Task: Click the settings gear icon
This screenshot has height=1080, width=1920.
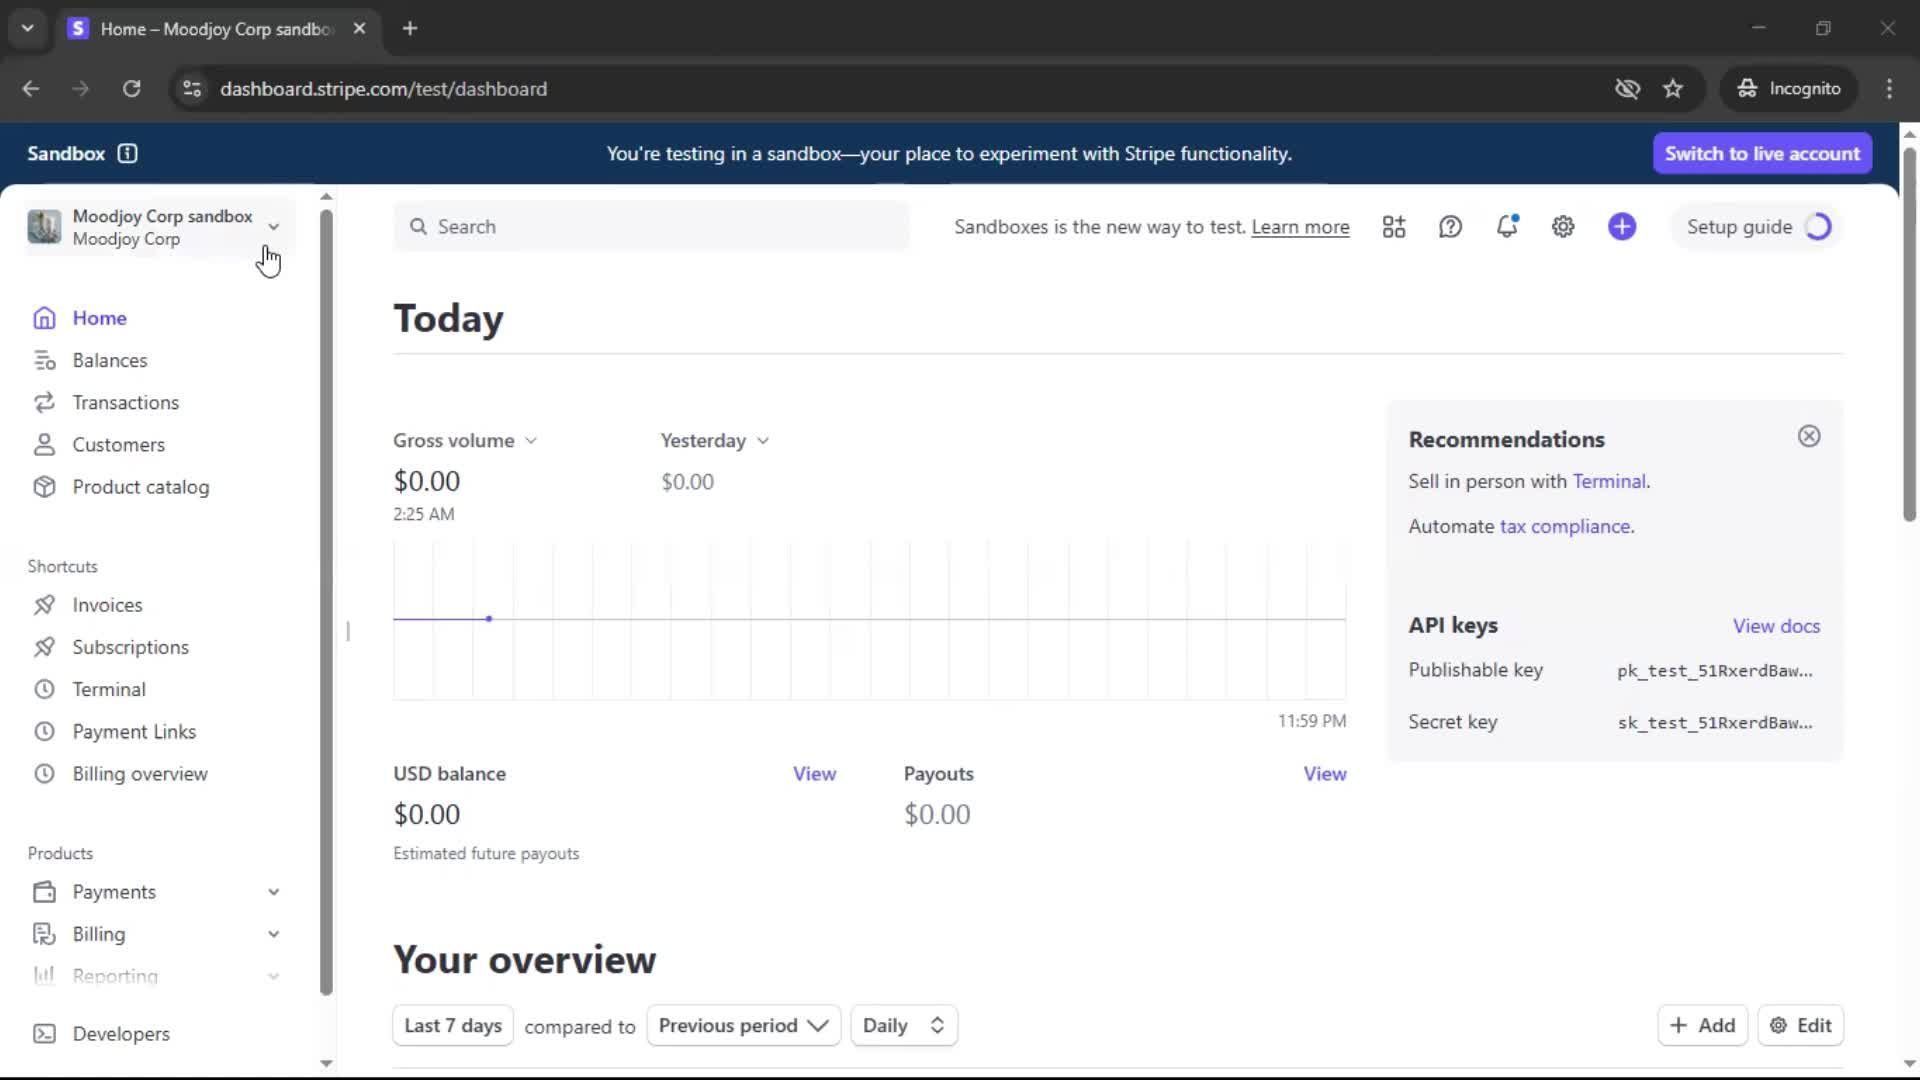Action: (1563, 227)
